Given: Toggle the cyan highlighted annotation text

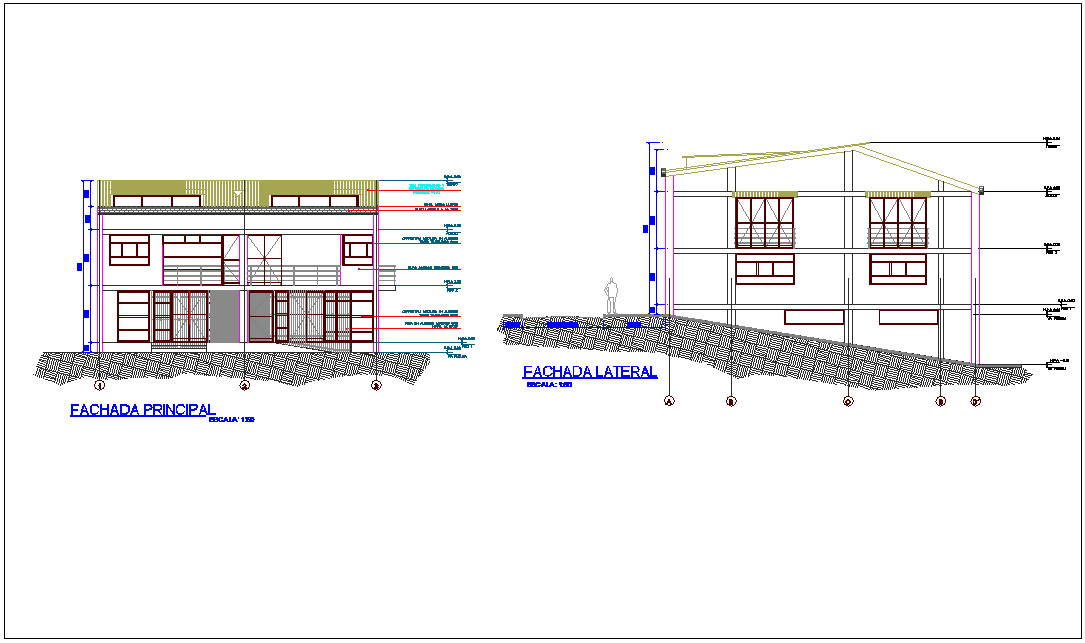Looking at the screenshot, I should pyautogui.click(x=425, y=185).
